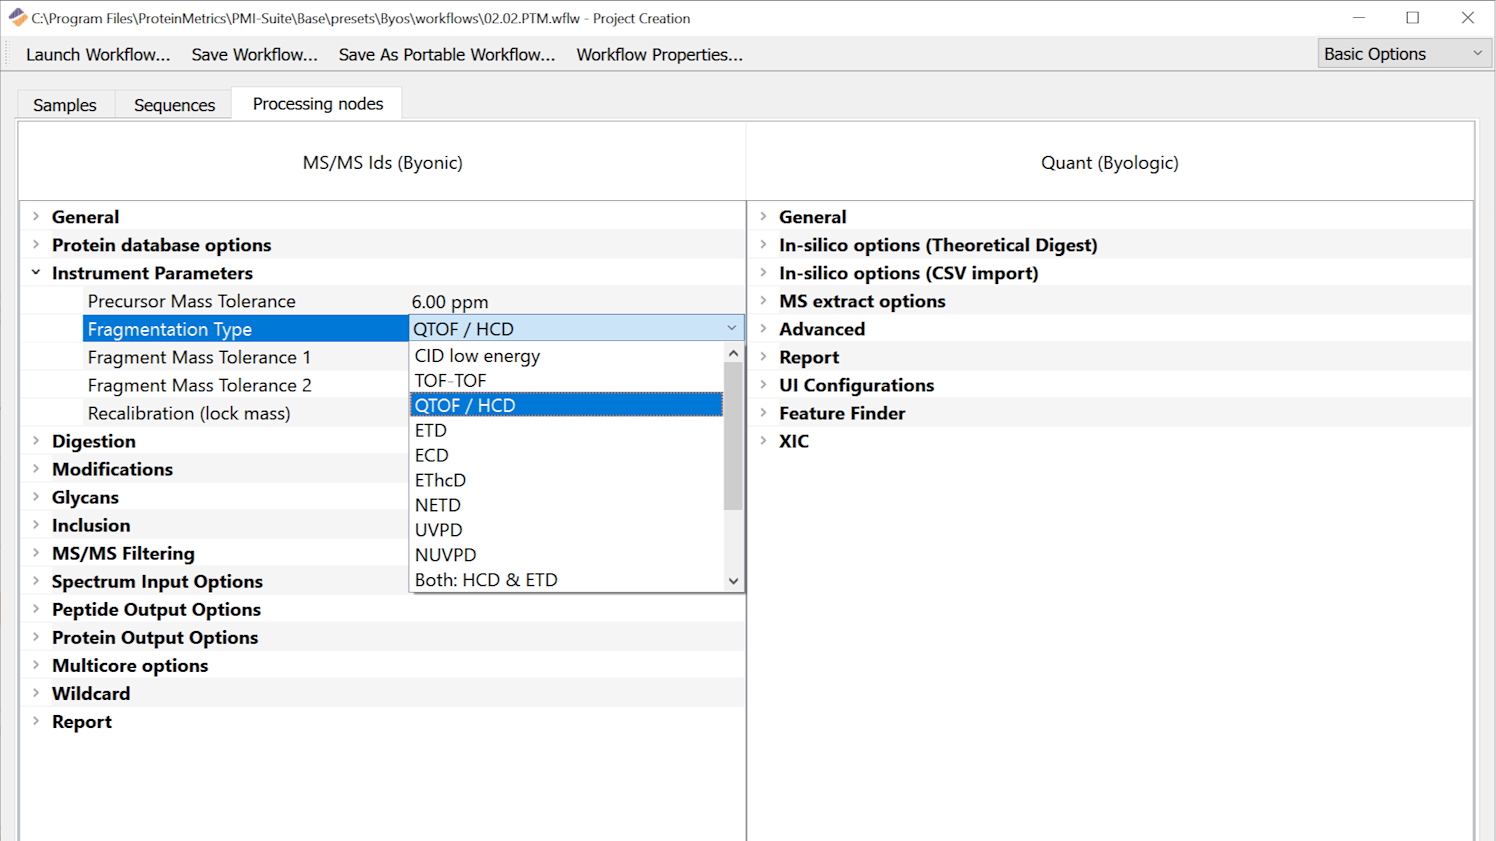Image resolution: width=1496 pixels, height=841 pixels.
Task: Choose CID low energy fragmentation option
Action: [477, 356]
